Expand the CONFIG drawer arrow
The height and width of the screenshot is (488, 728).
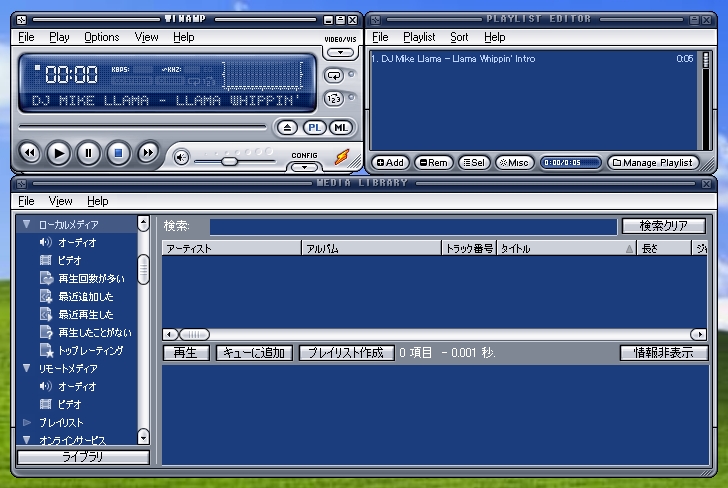coord(304,167)
